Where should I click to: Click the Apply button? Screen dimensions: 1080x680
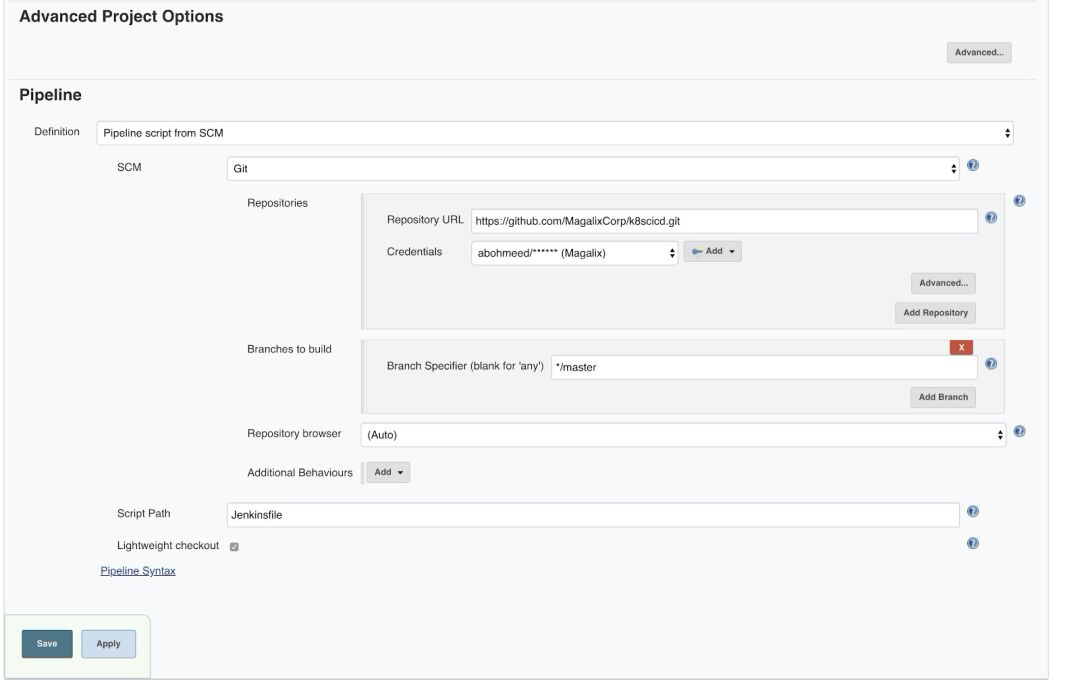[x=108, y=644]
